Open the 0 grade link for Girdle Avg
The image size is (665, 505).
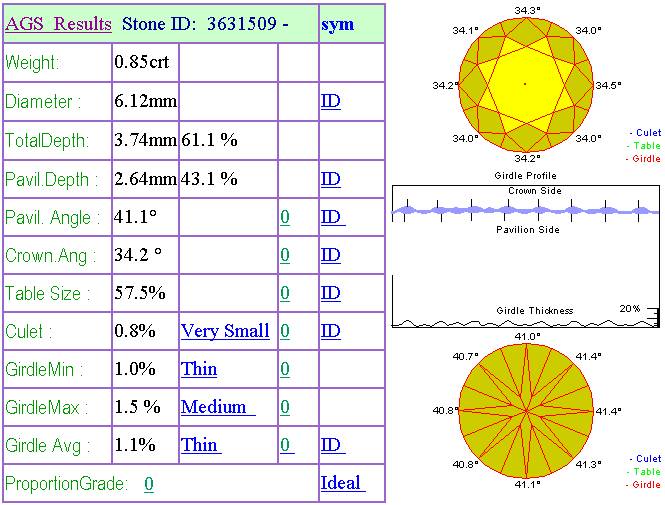287,445
